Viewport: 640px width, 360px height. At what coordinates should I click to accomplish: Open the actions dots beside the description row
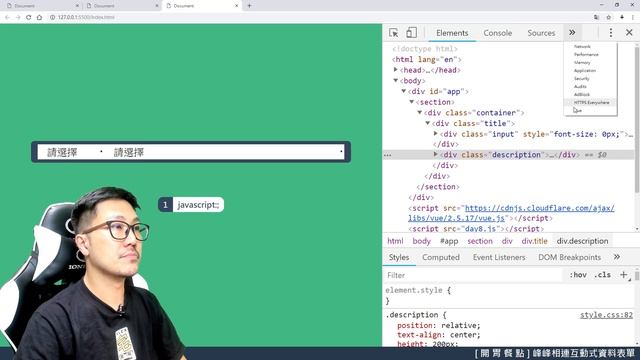tap(387, 155)
